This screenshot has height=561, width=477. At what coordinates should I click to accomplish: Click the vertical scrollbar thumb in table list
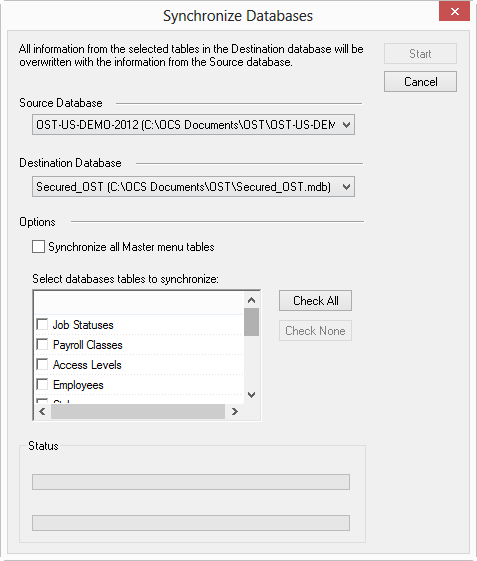pyautogui.click(x=252, y=322)
